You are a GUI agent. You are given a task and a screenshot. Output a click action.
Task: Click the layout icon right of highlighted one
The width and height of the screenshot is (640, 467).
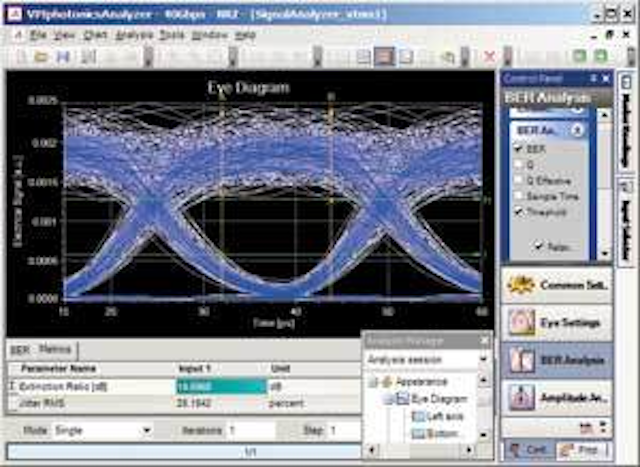click(x=406, y=56)
